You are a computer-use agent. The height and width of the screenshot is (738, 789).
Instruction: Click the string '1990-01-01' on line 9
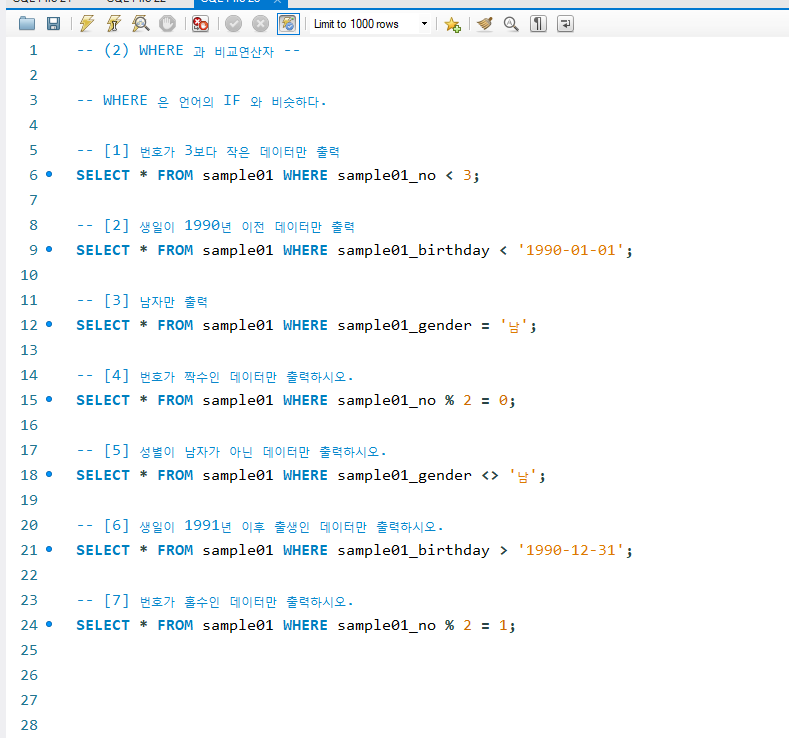click(x=571, y=251)
